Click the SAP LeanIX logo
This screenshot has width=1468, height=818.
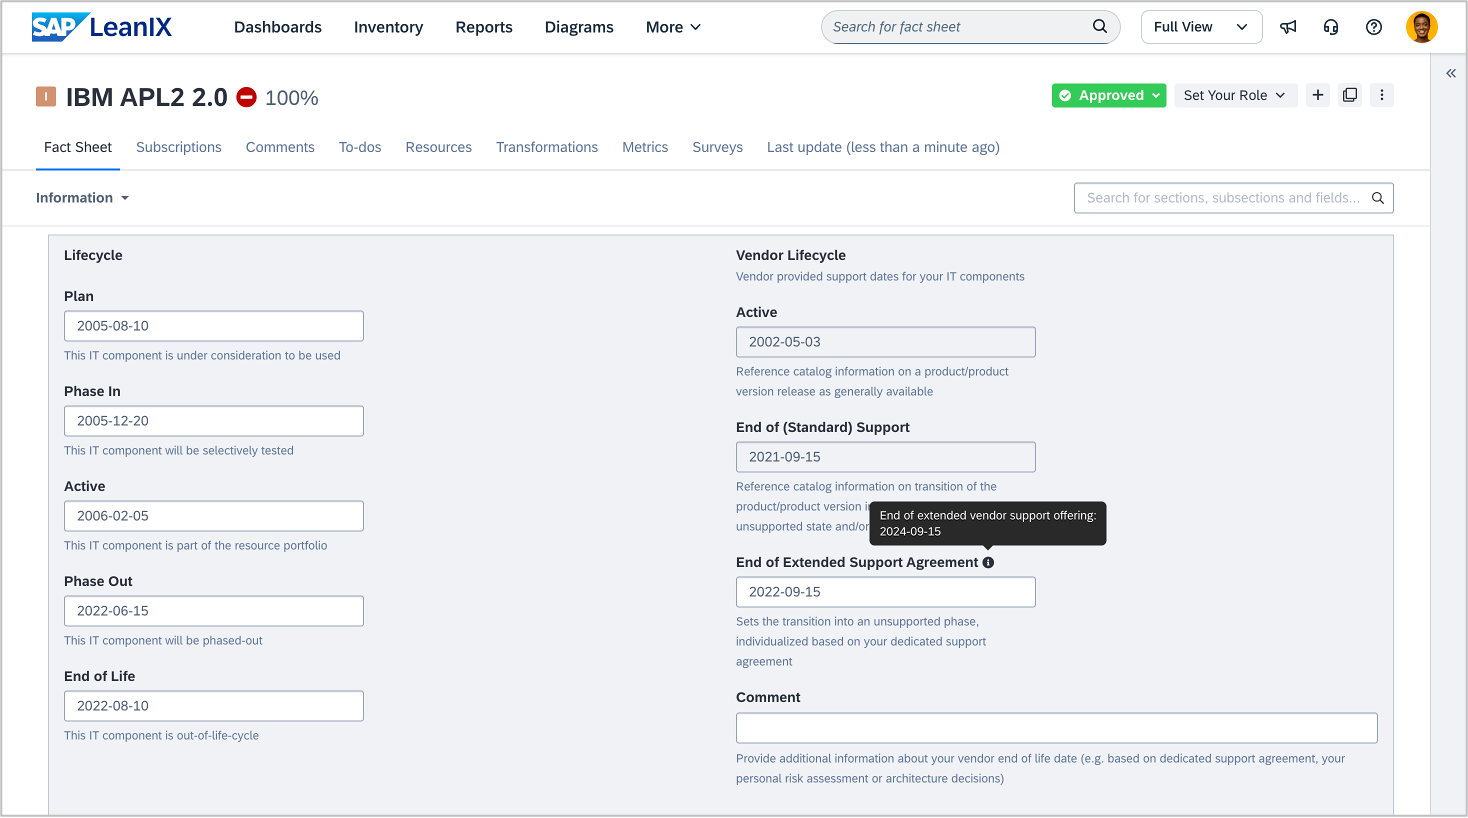coord(102,27)
